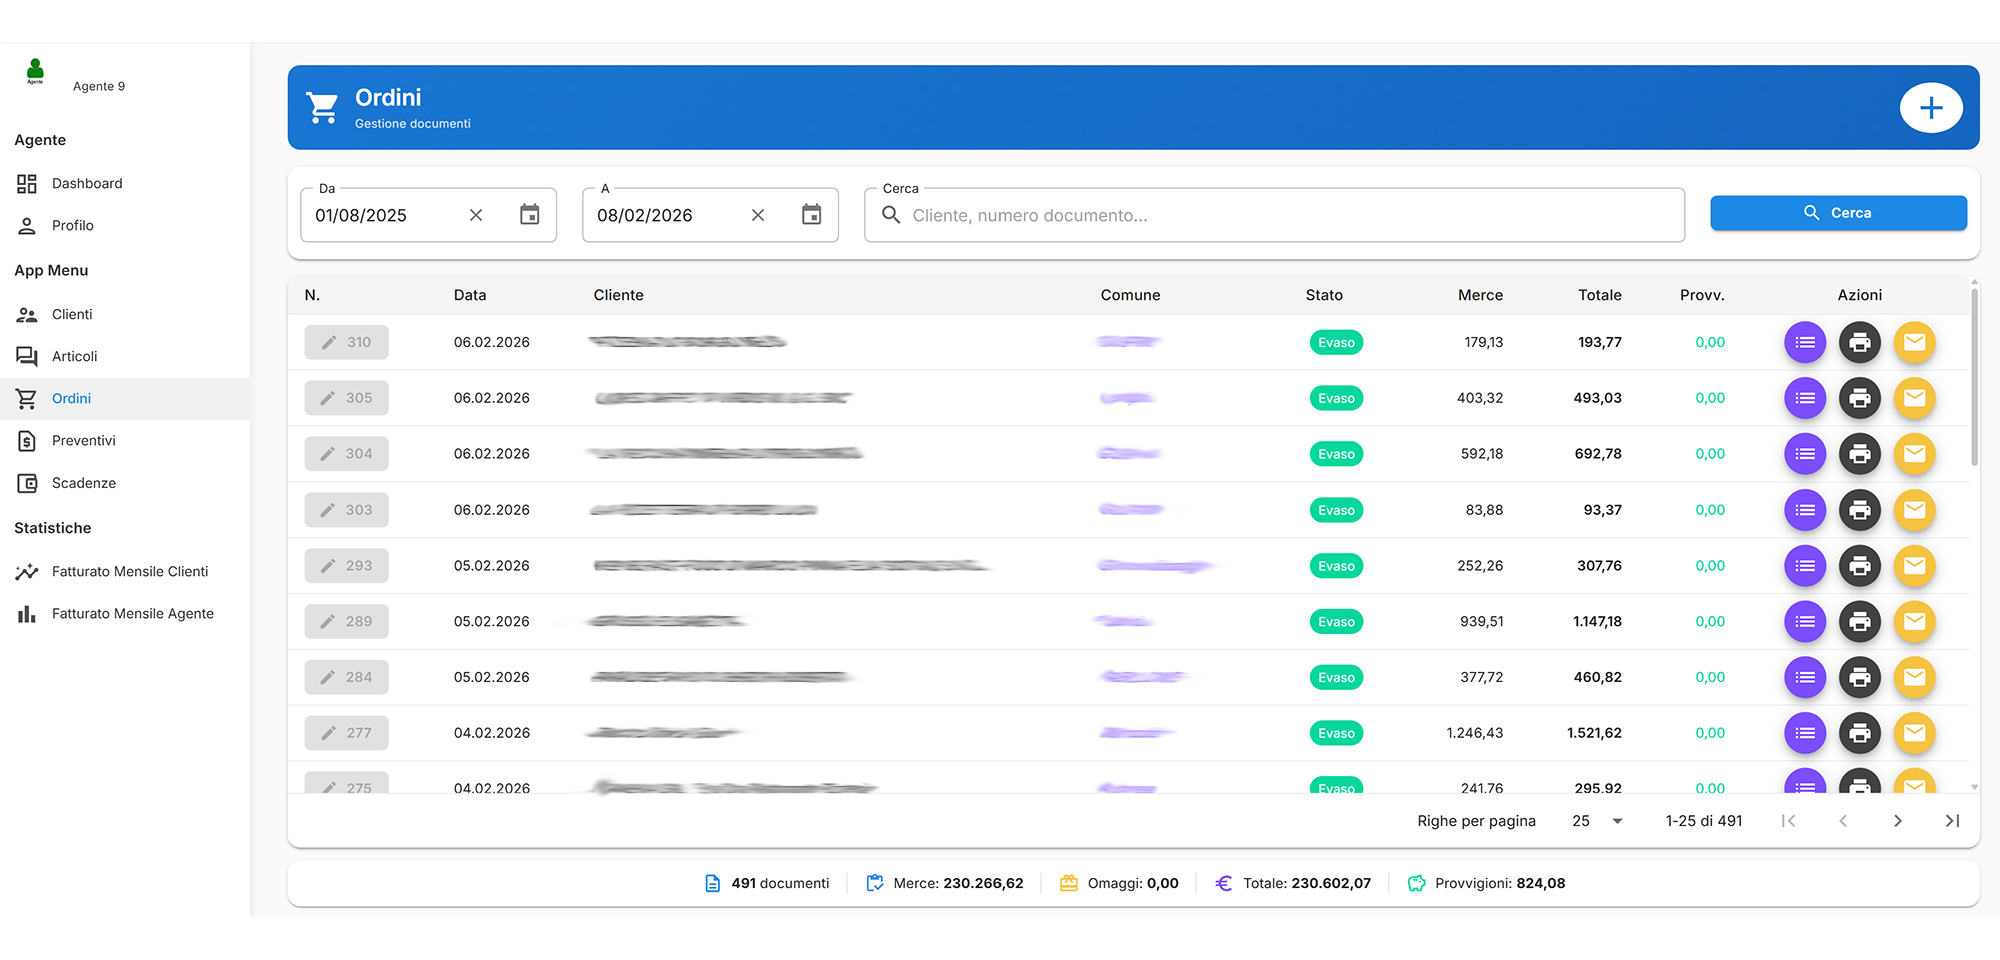Open Fatturato Mensile Agente statistics
Image resolution: width=2000 pixels, height=960 pixels.
(132, 614)
